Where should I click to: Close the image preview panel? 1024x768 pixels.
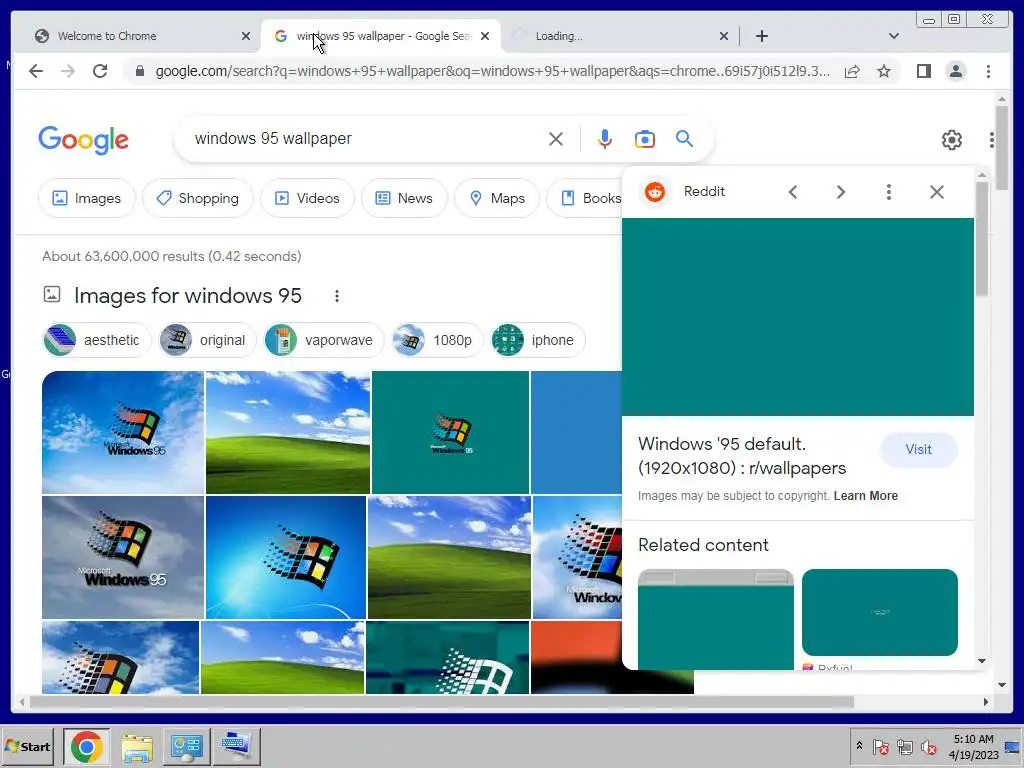click(936, 192)
